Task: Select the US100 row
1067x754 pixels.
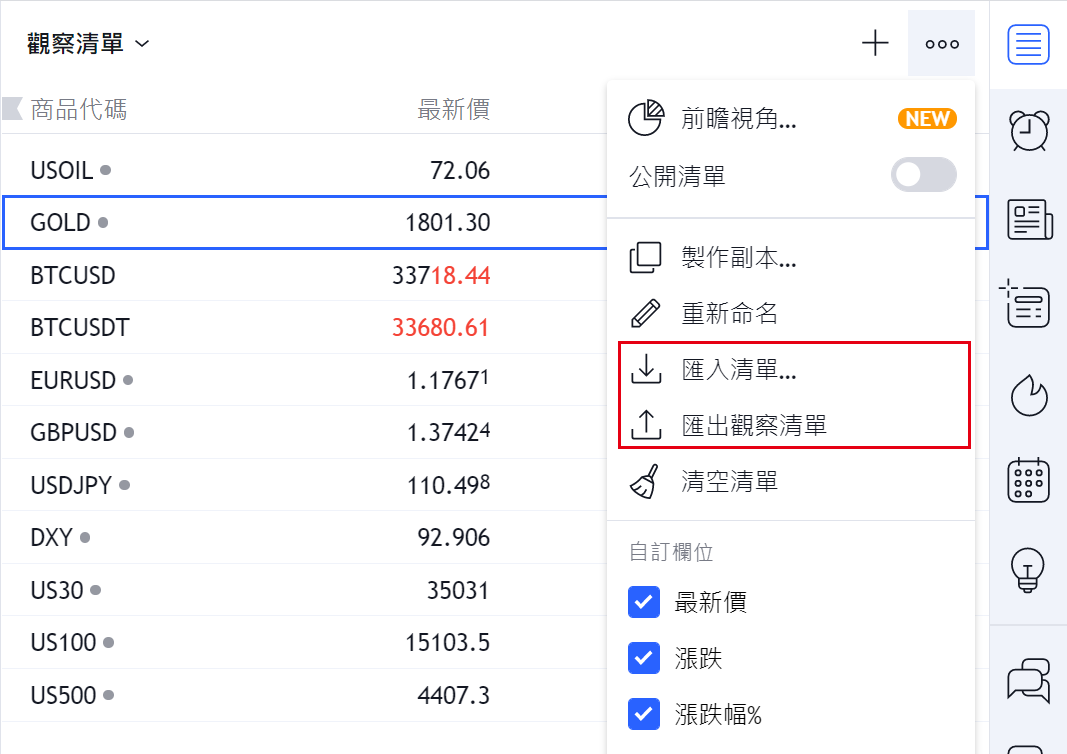Action: tap(304, 642)
